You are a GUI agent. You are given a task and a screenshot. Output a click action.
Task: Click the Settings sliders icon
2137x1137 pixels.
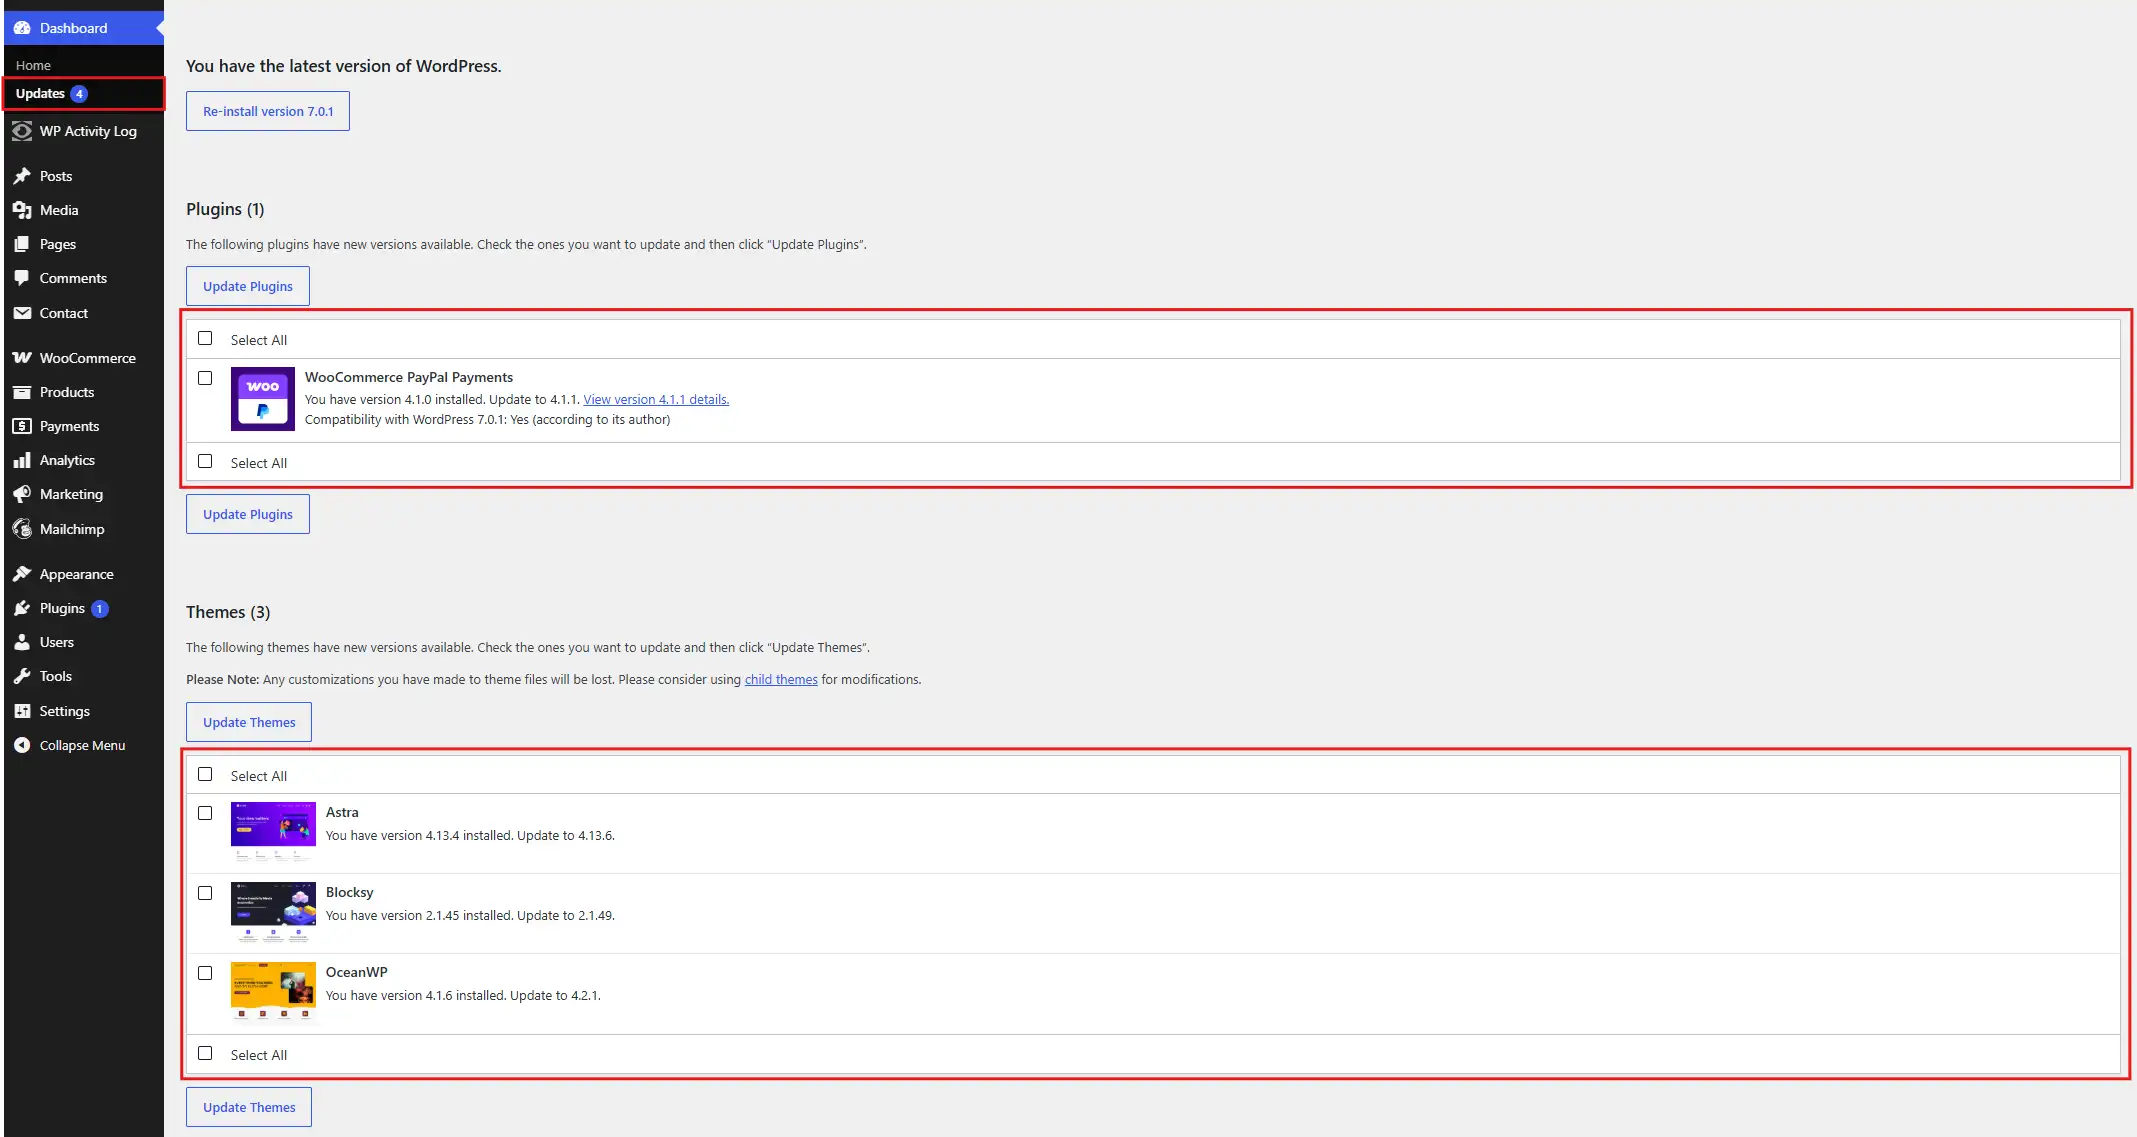(x=22, y=711)
